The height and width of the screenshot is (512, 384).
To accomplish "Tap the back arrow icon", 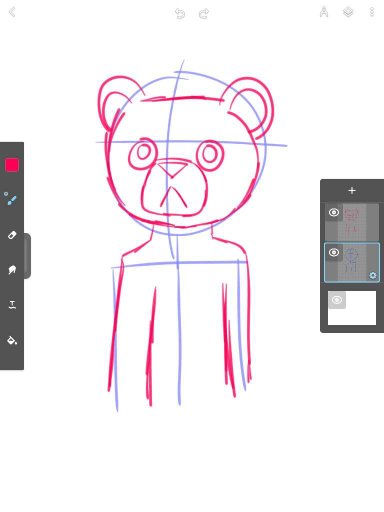I will coord(12,12).
